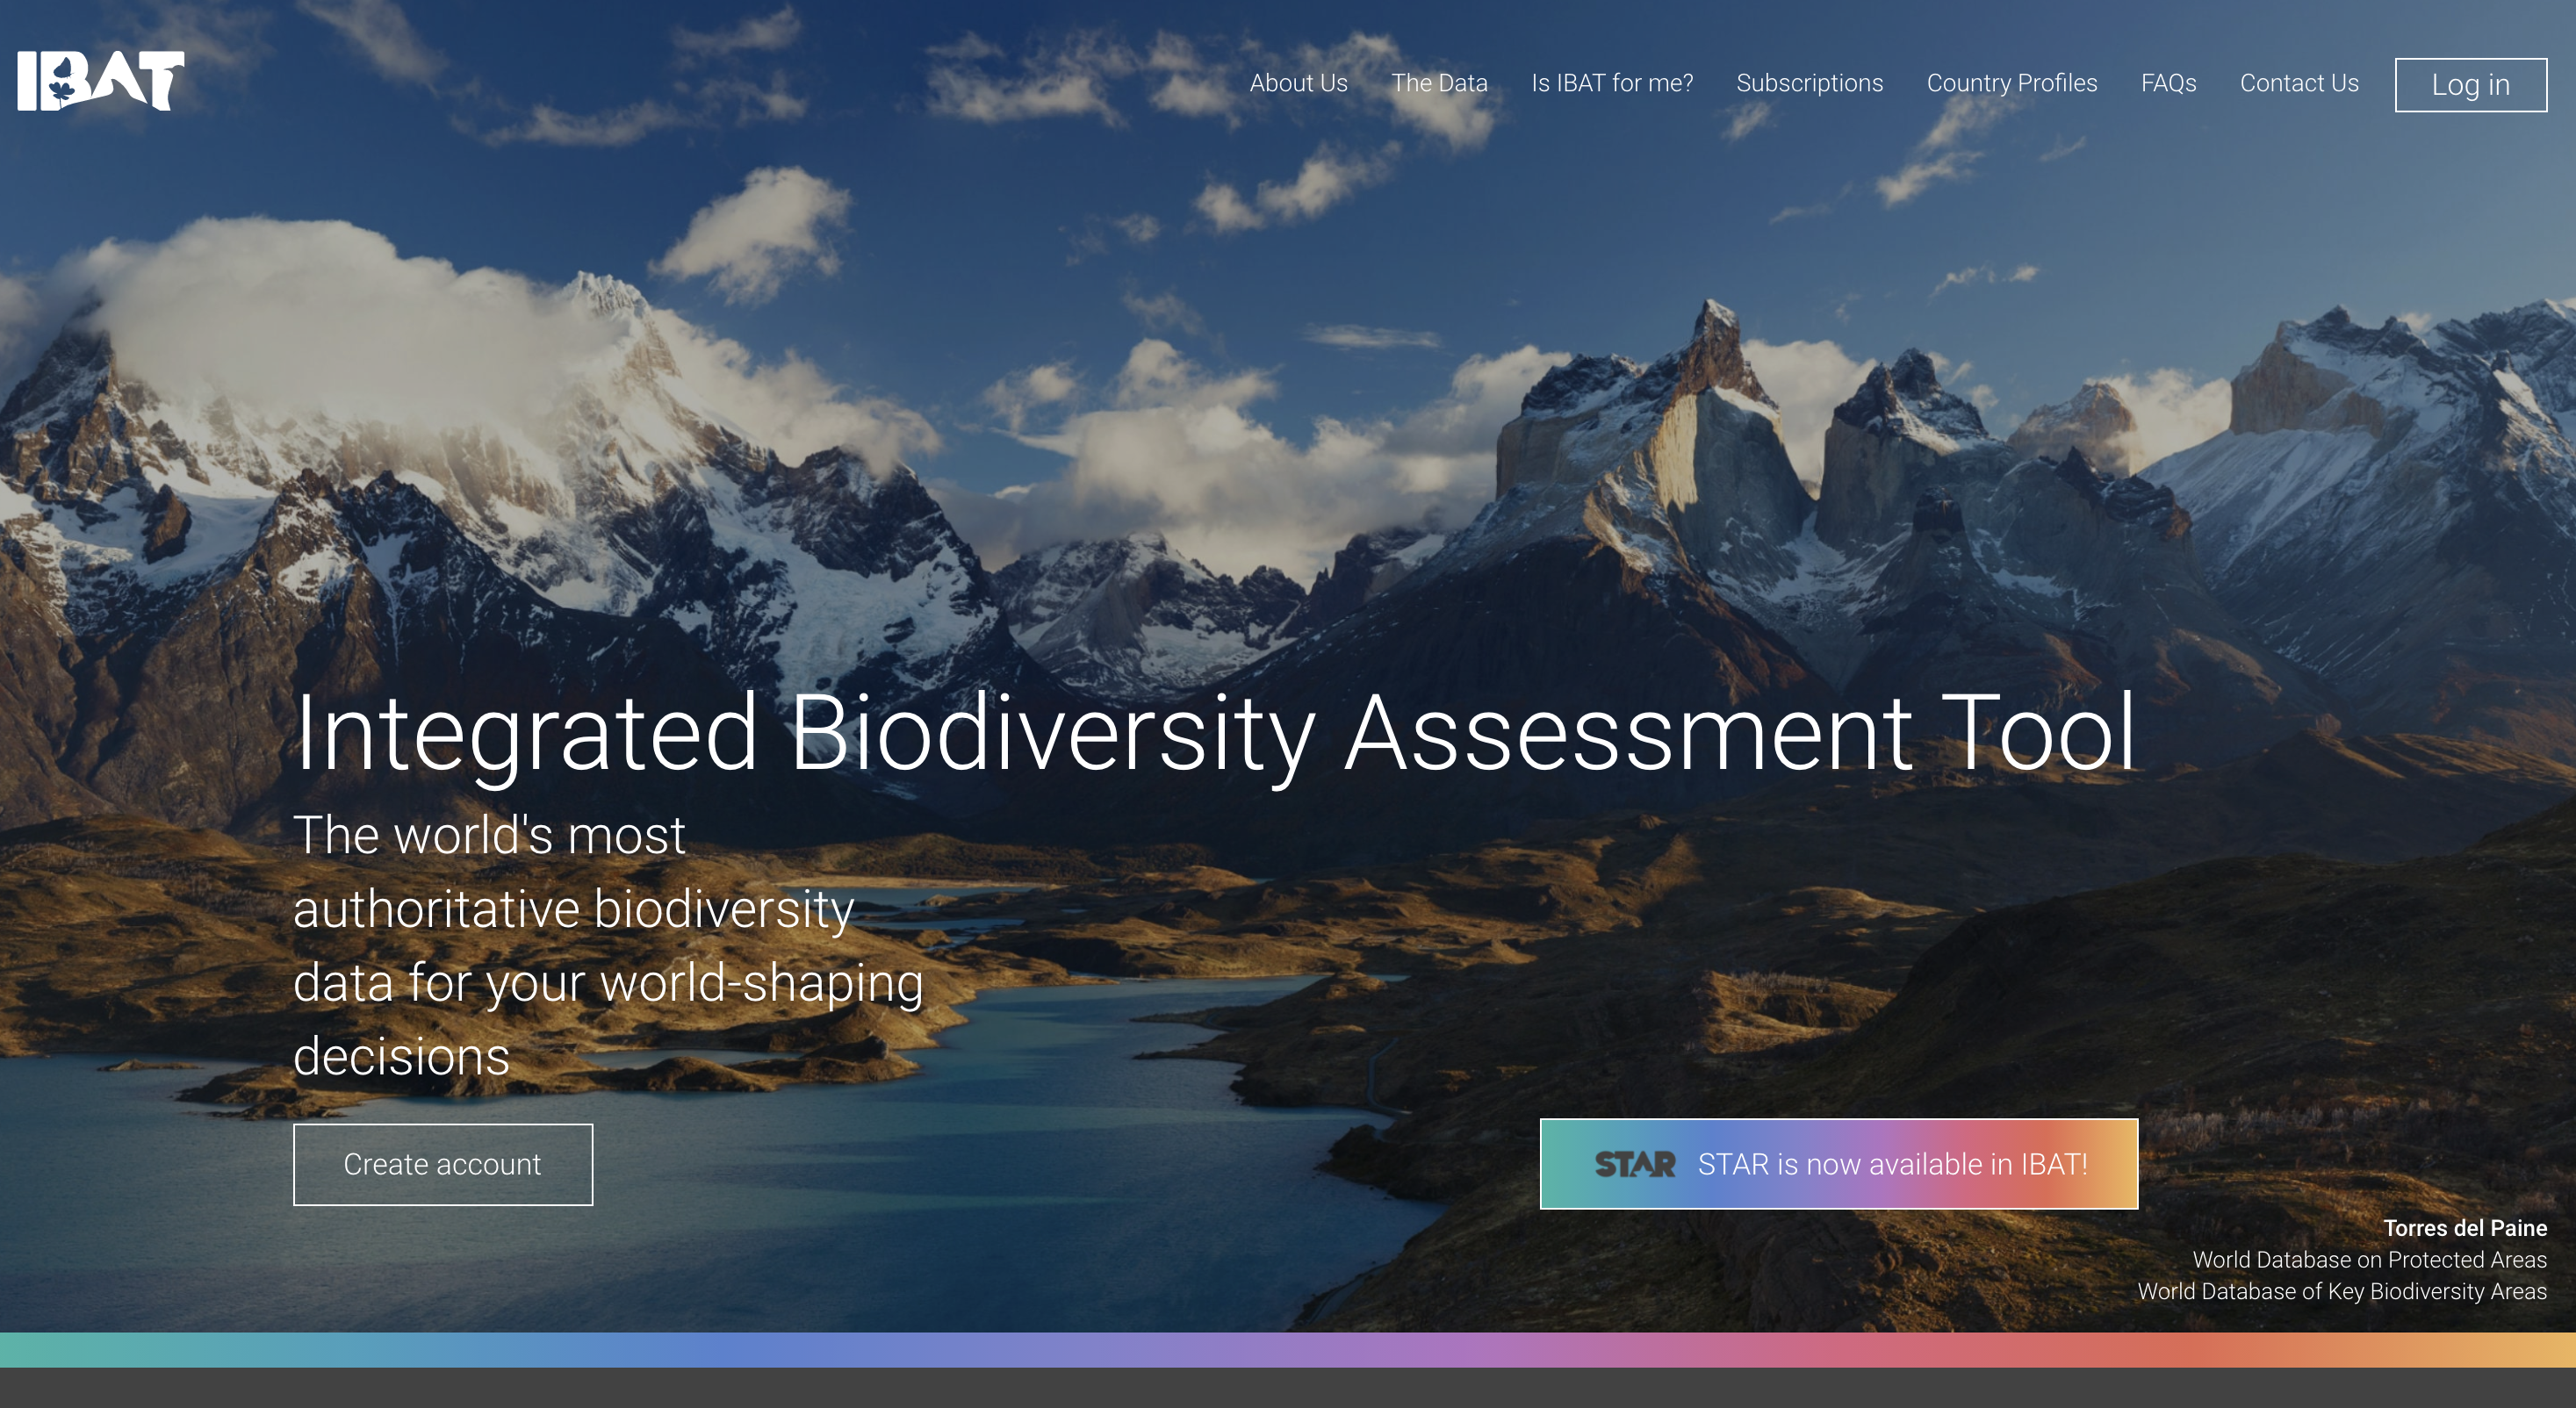This screenshot has height=1408, width=2576.
Task: Click the IBAT logo in header
Action: [100, 81]
